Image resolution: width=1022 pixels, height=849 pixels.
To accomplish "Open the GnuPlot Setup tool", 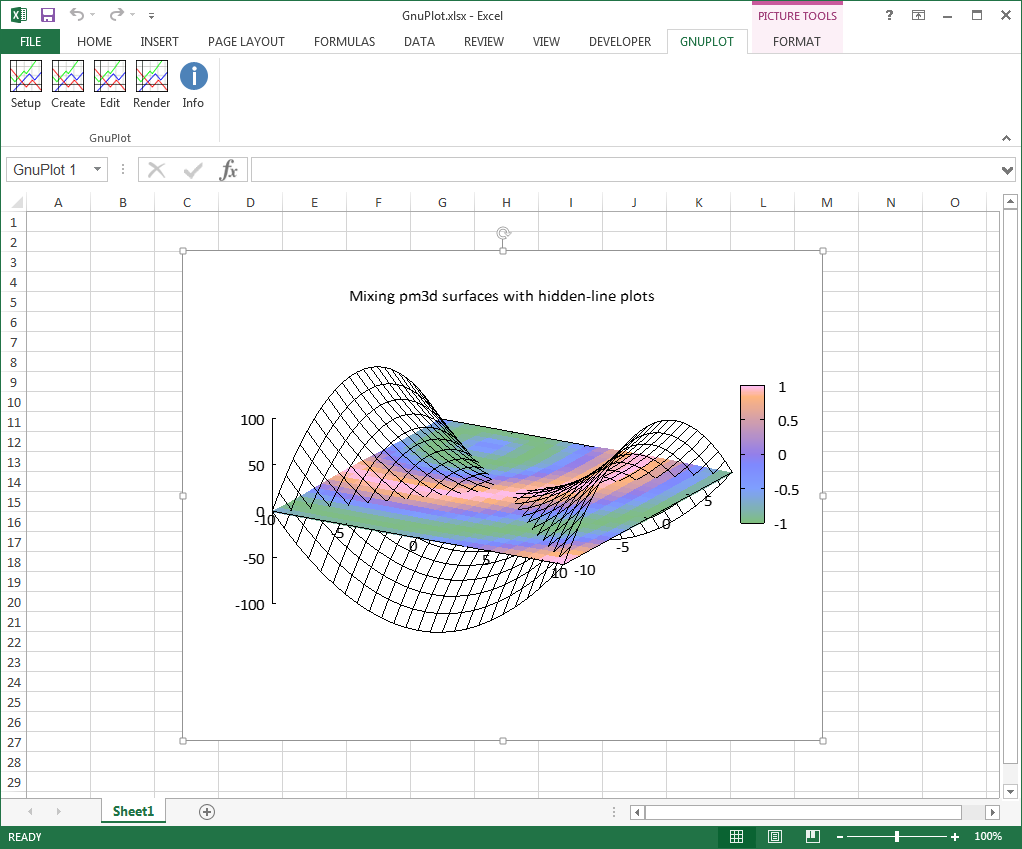I will pyautogui.click(x=25, y=84).
